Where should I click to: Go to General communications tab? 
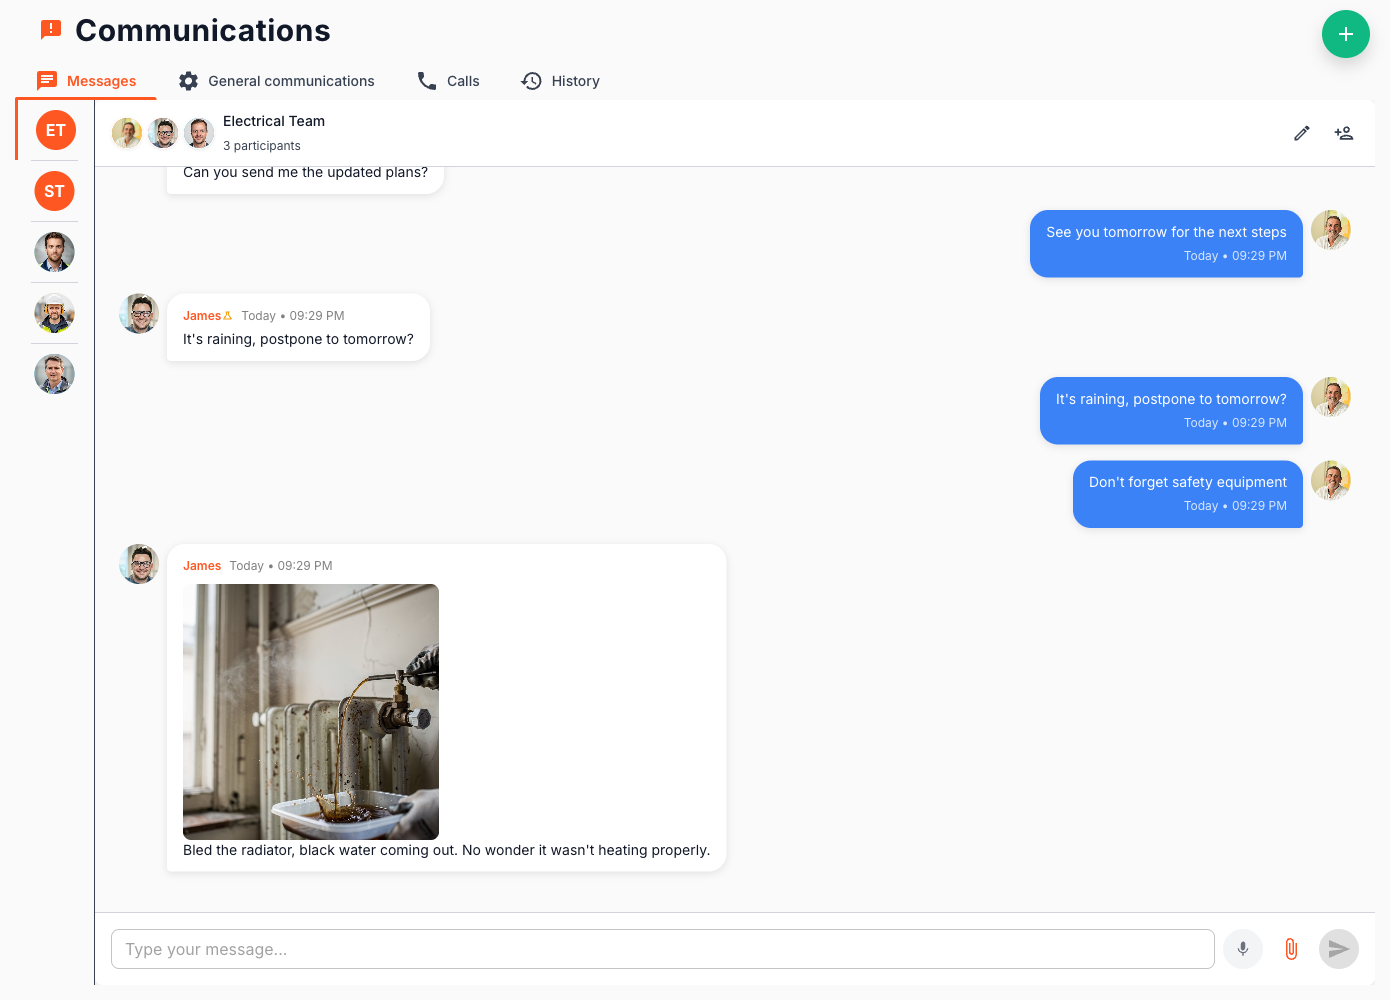tap(276, 81)
